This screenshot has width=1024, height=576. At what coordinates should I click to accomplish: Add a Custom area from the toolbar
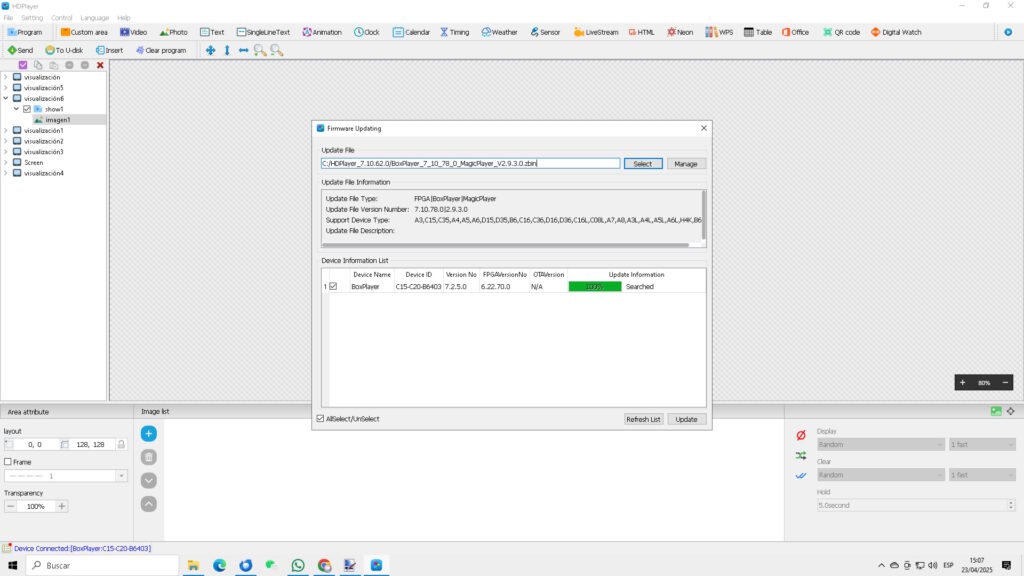84,32
